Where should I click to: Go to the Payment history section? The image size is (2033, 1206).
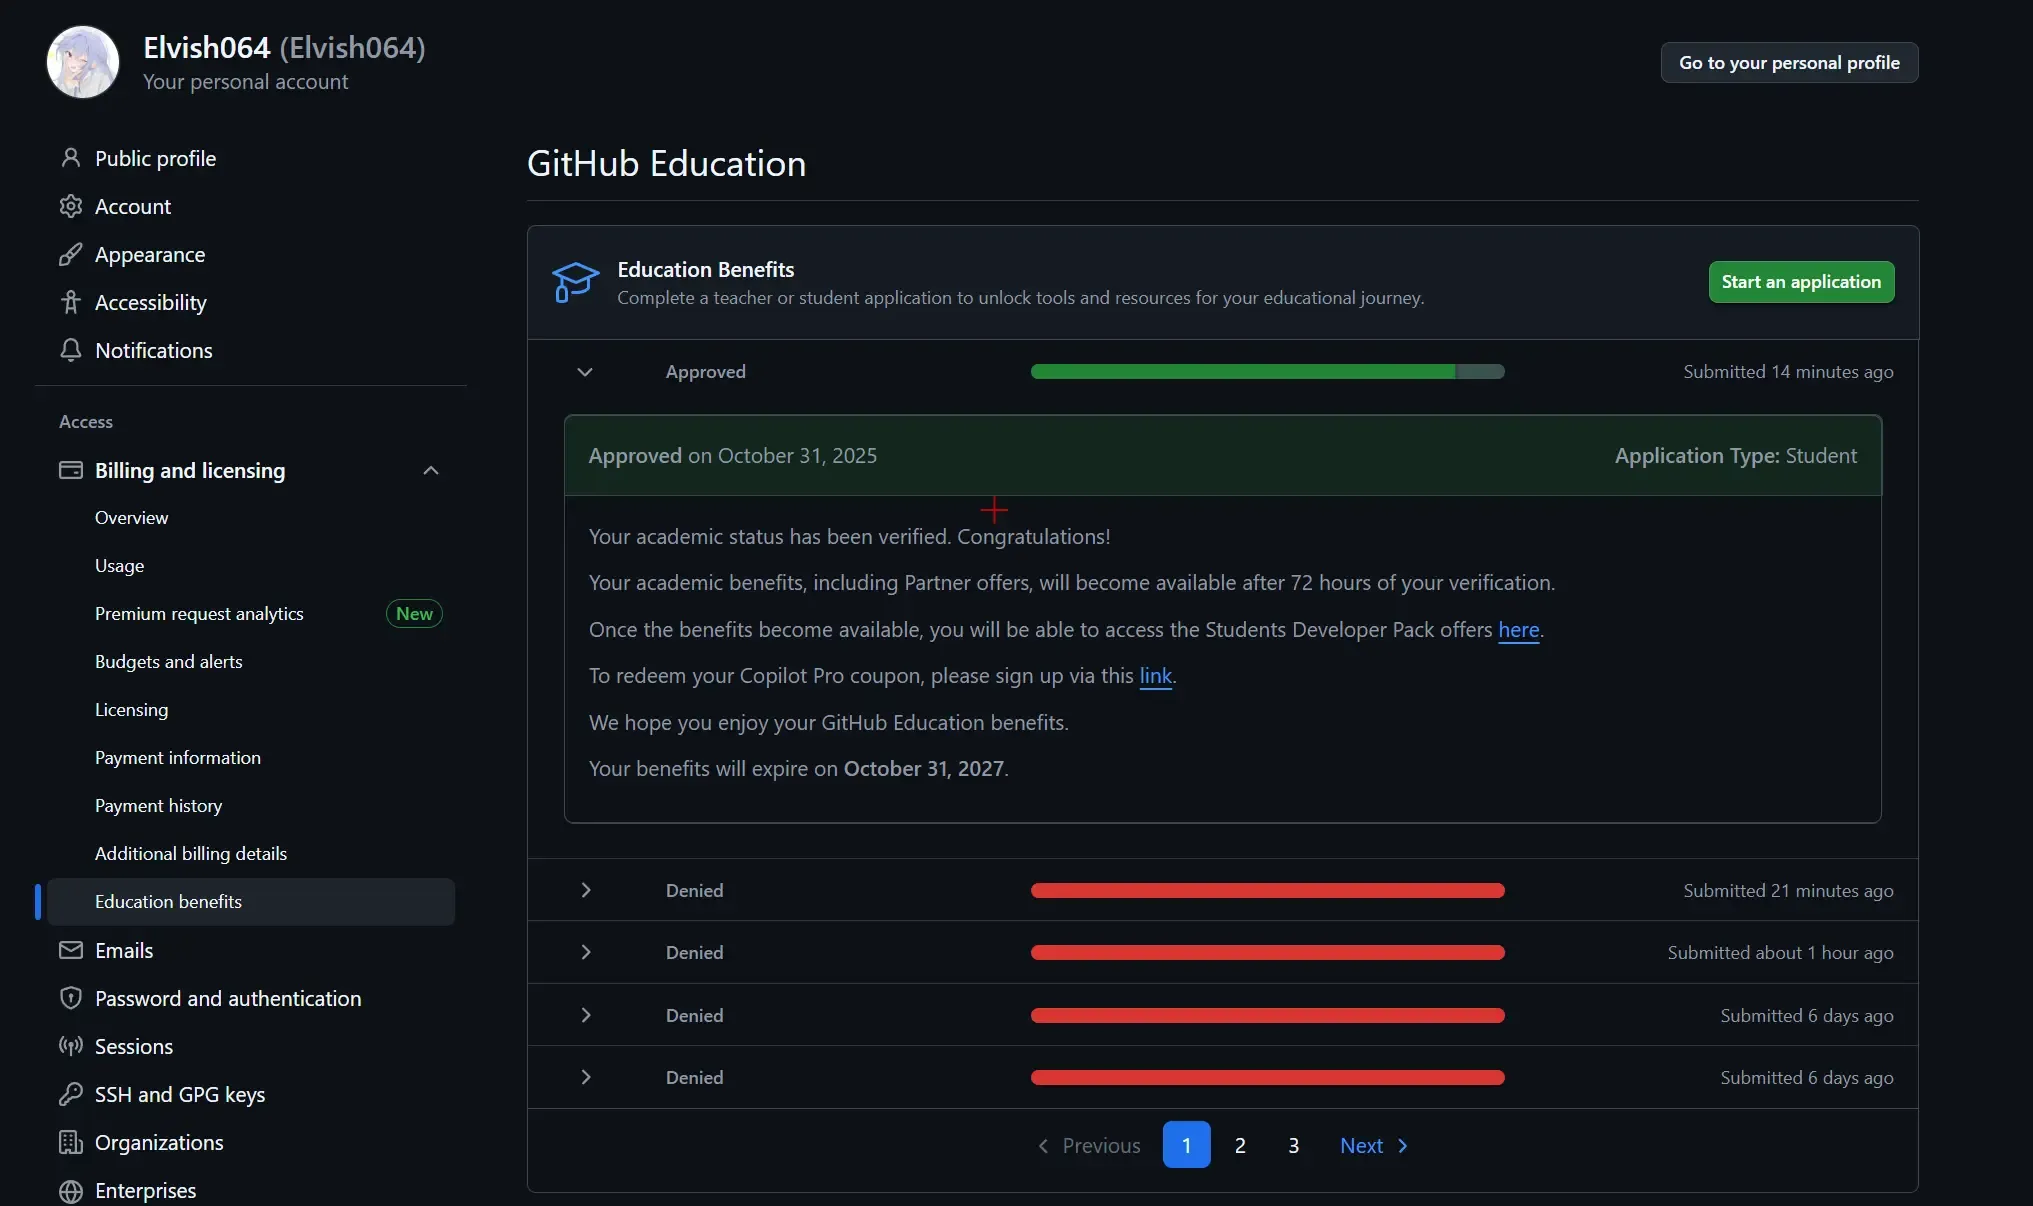pyautogui.click(x=158, y=805)
